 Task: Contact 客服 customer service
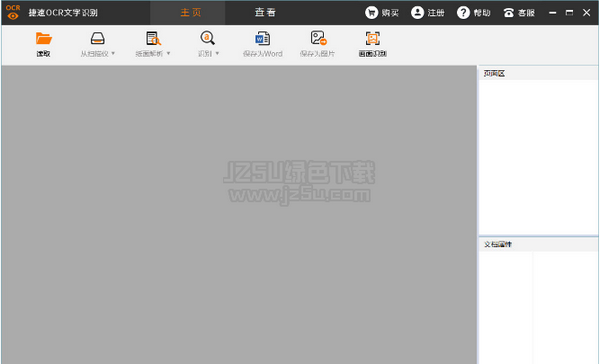pos(519,13)
